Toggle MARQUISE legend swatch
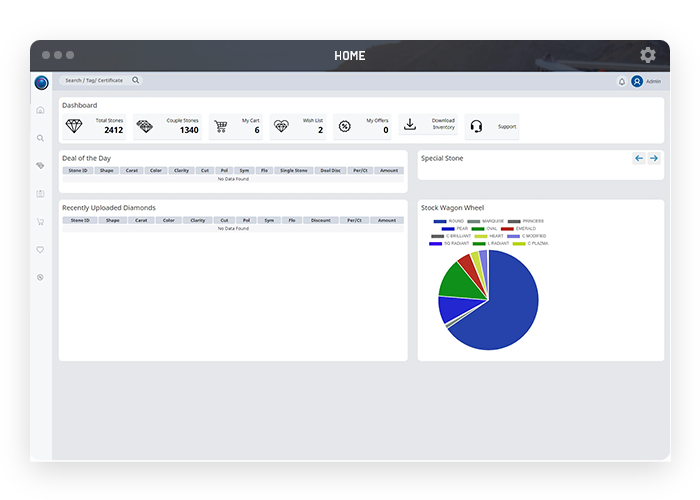700x500 pixels. coord(474,221)
